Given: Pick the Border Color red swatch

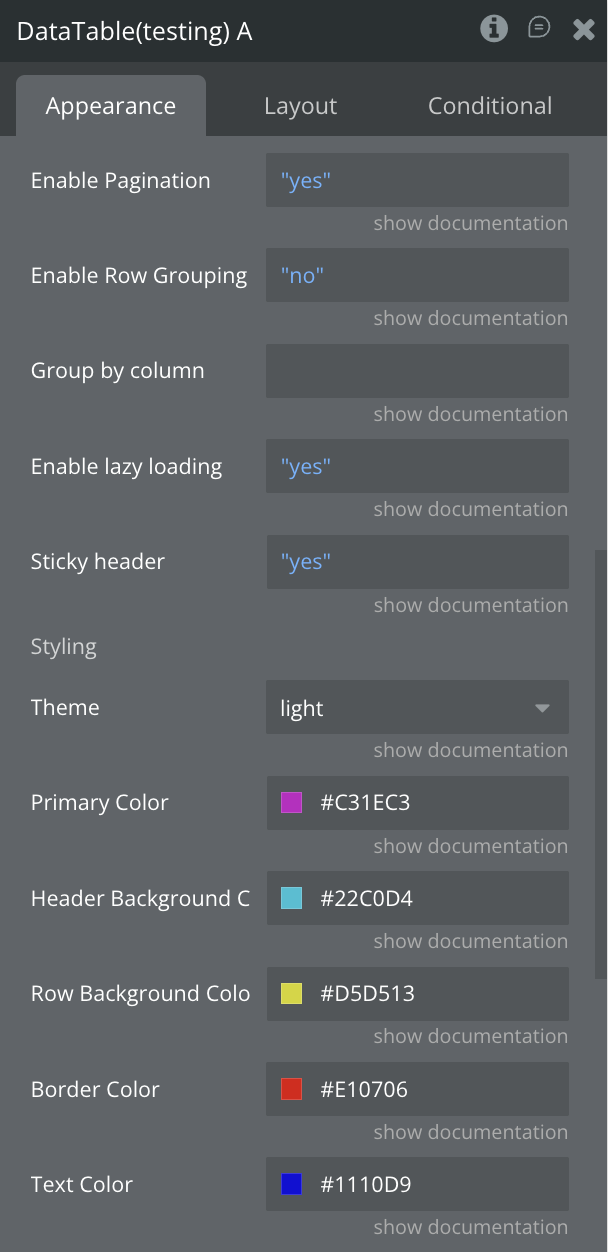Looking at the screenshot, I should click(x=291, y=1089).
